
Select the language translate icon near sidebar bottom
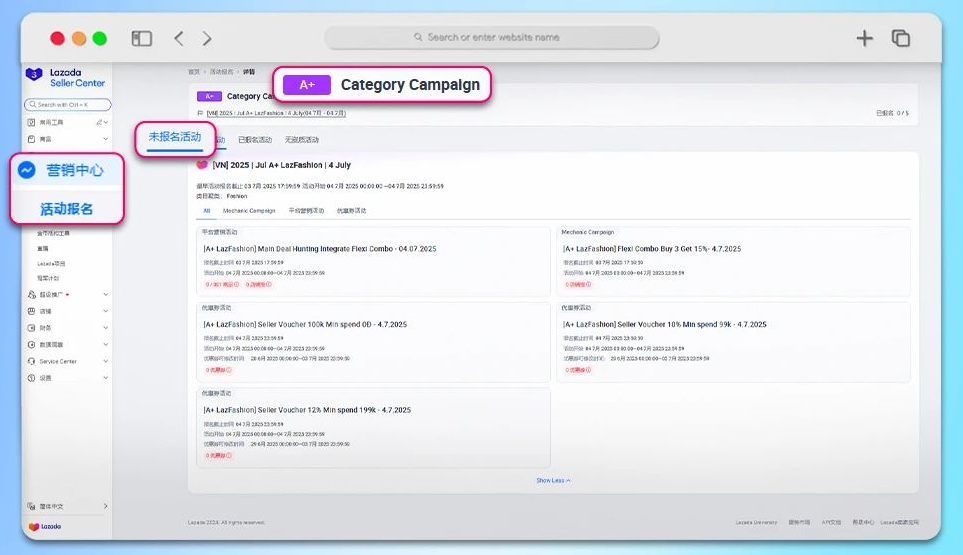pos(31,506)
